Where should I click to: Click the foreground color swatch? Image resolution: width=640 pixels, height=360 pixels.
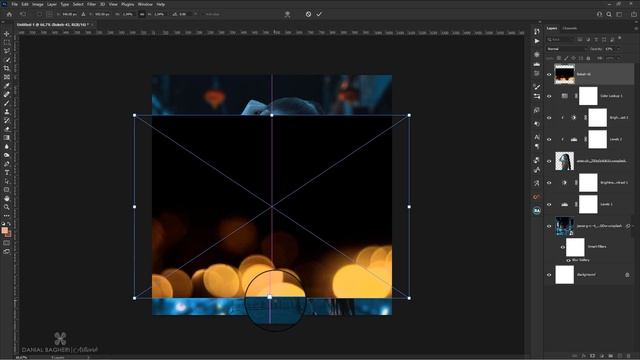click(x=5, y=231)
